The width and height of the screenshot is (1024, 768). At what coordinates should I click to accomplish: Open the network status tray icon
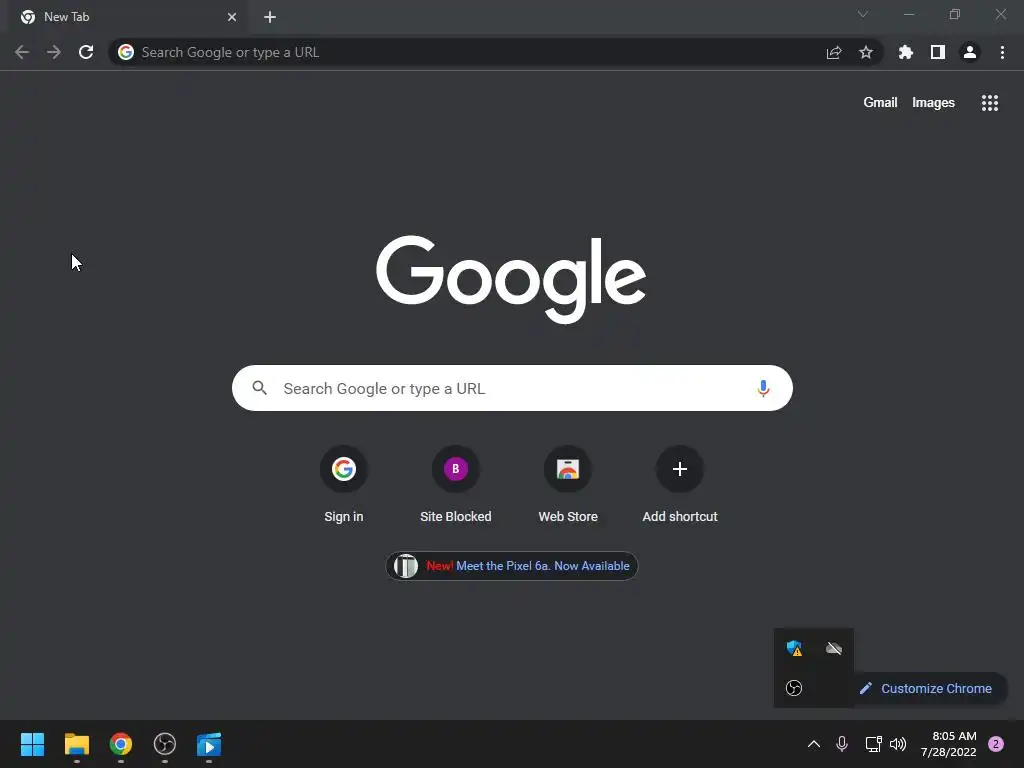873,744
